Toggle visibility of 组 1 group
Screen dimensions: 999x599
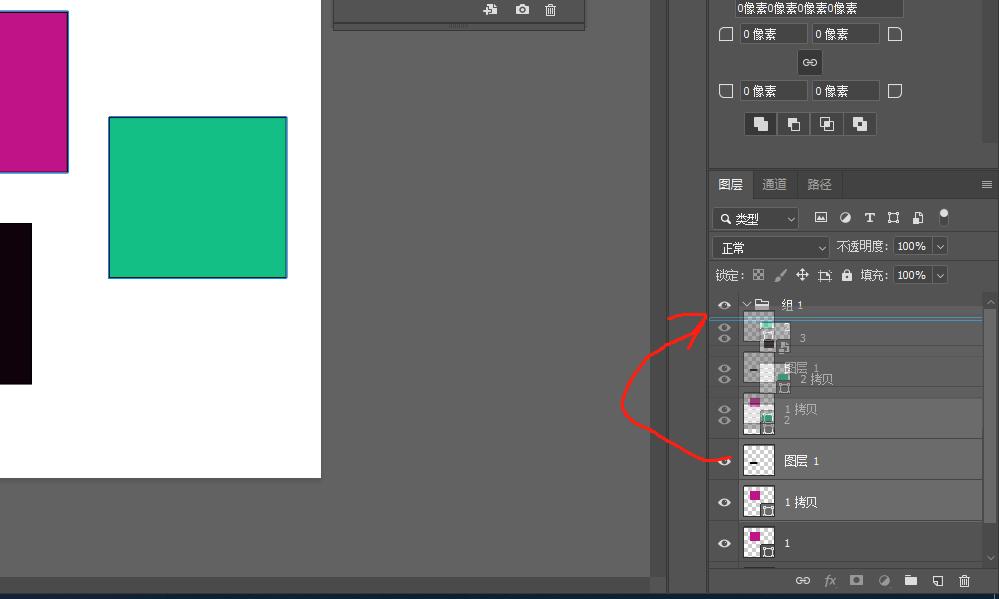click(725, 305)
